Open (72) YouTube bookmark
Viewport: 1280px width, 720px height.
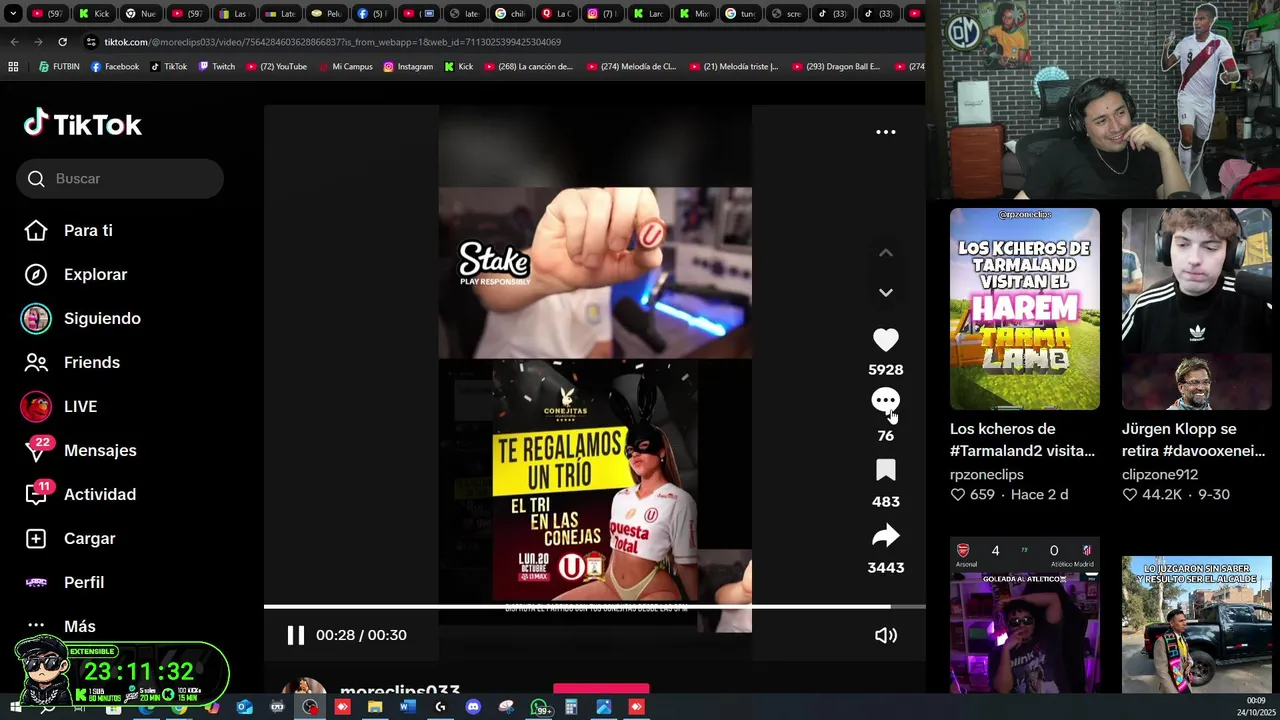tap(276, 67)
